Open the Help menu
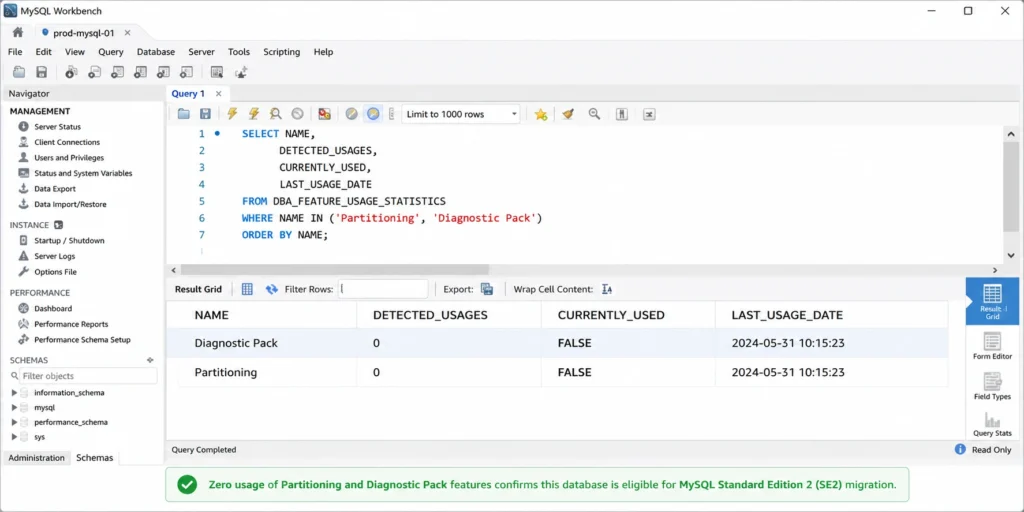Viewport: 1024px width, 512px height. point(323,52)
